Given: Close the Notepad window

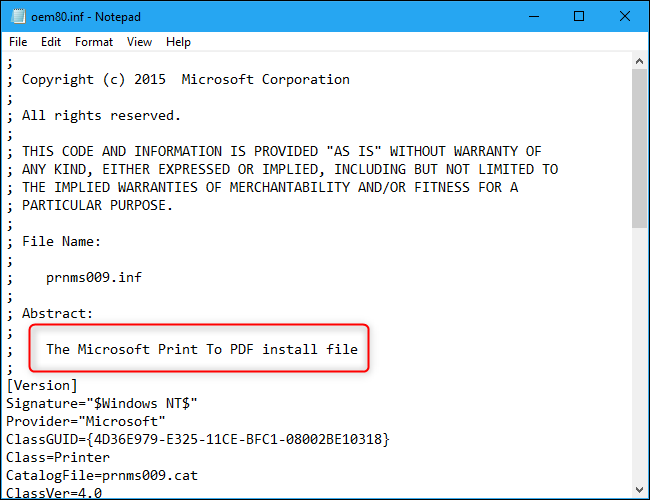Looking at the screenshot, I should [625, 16].
